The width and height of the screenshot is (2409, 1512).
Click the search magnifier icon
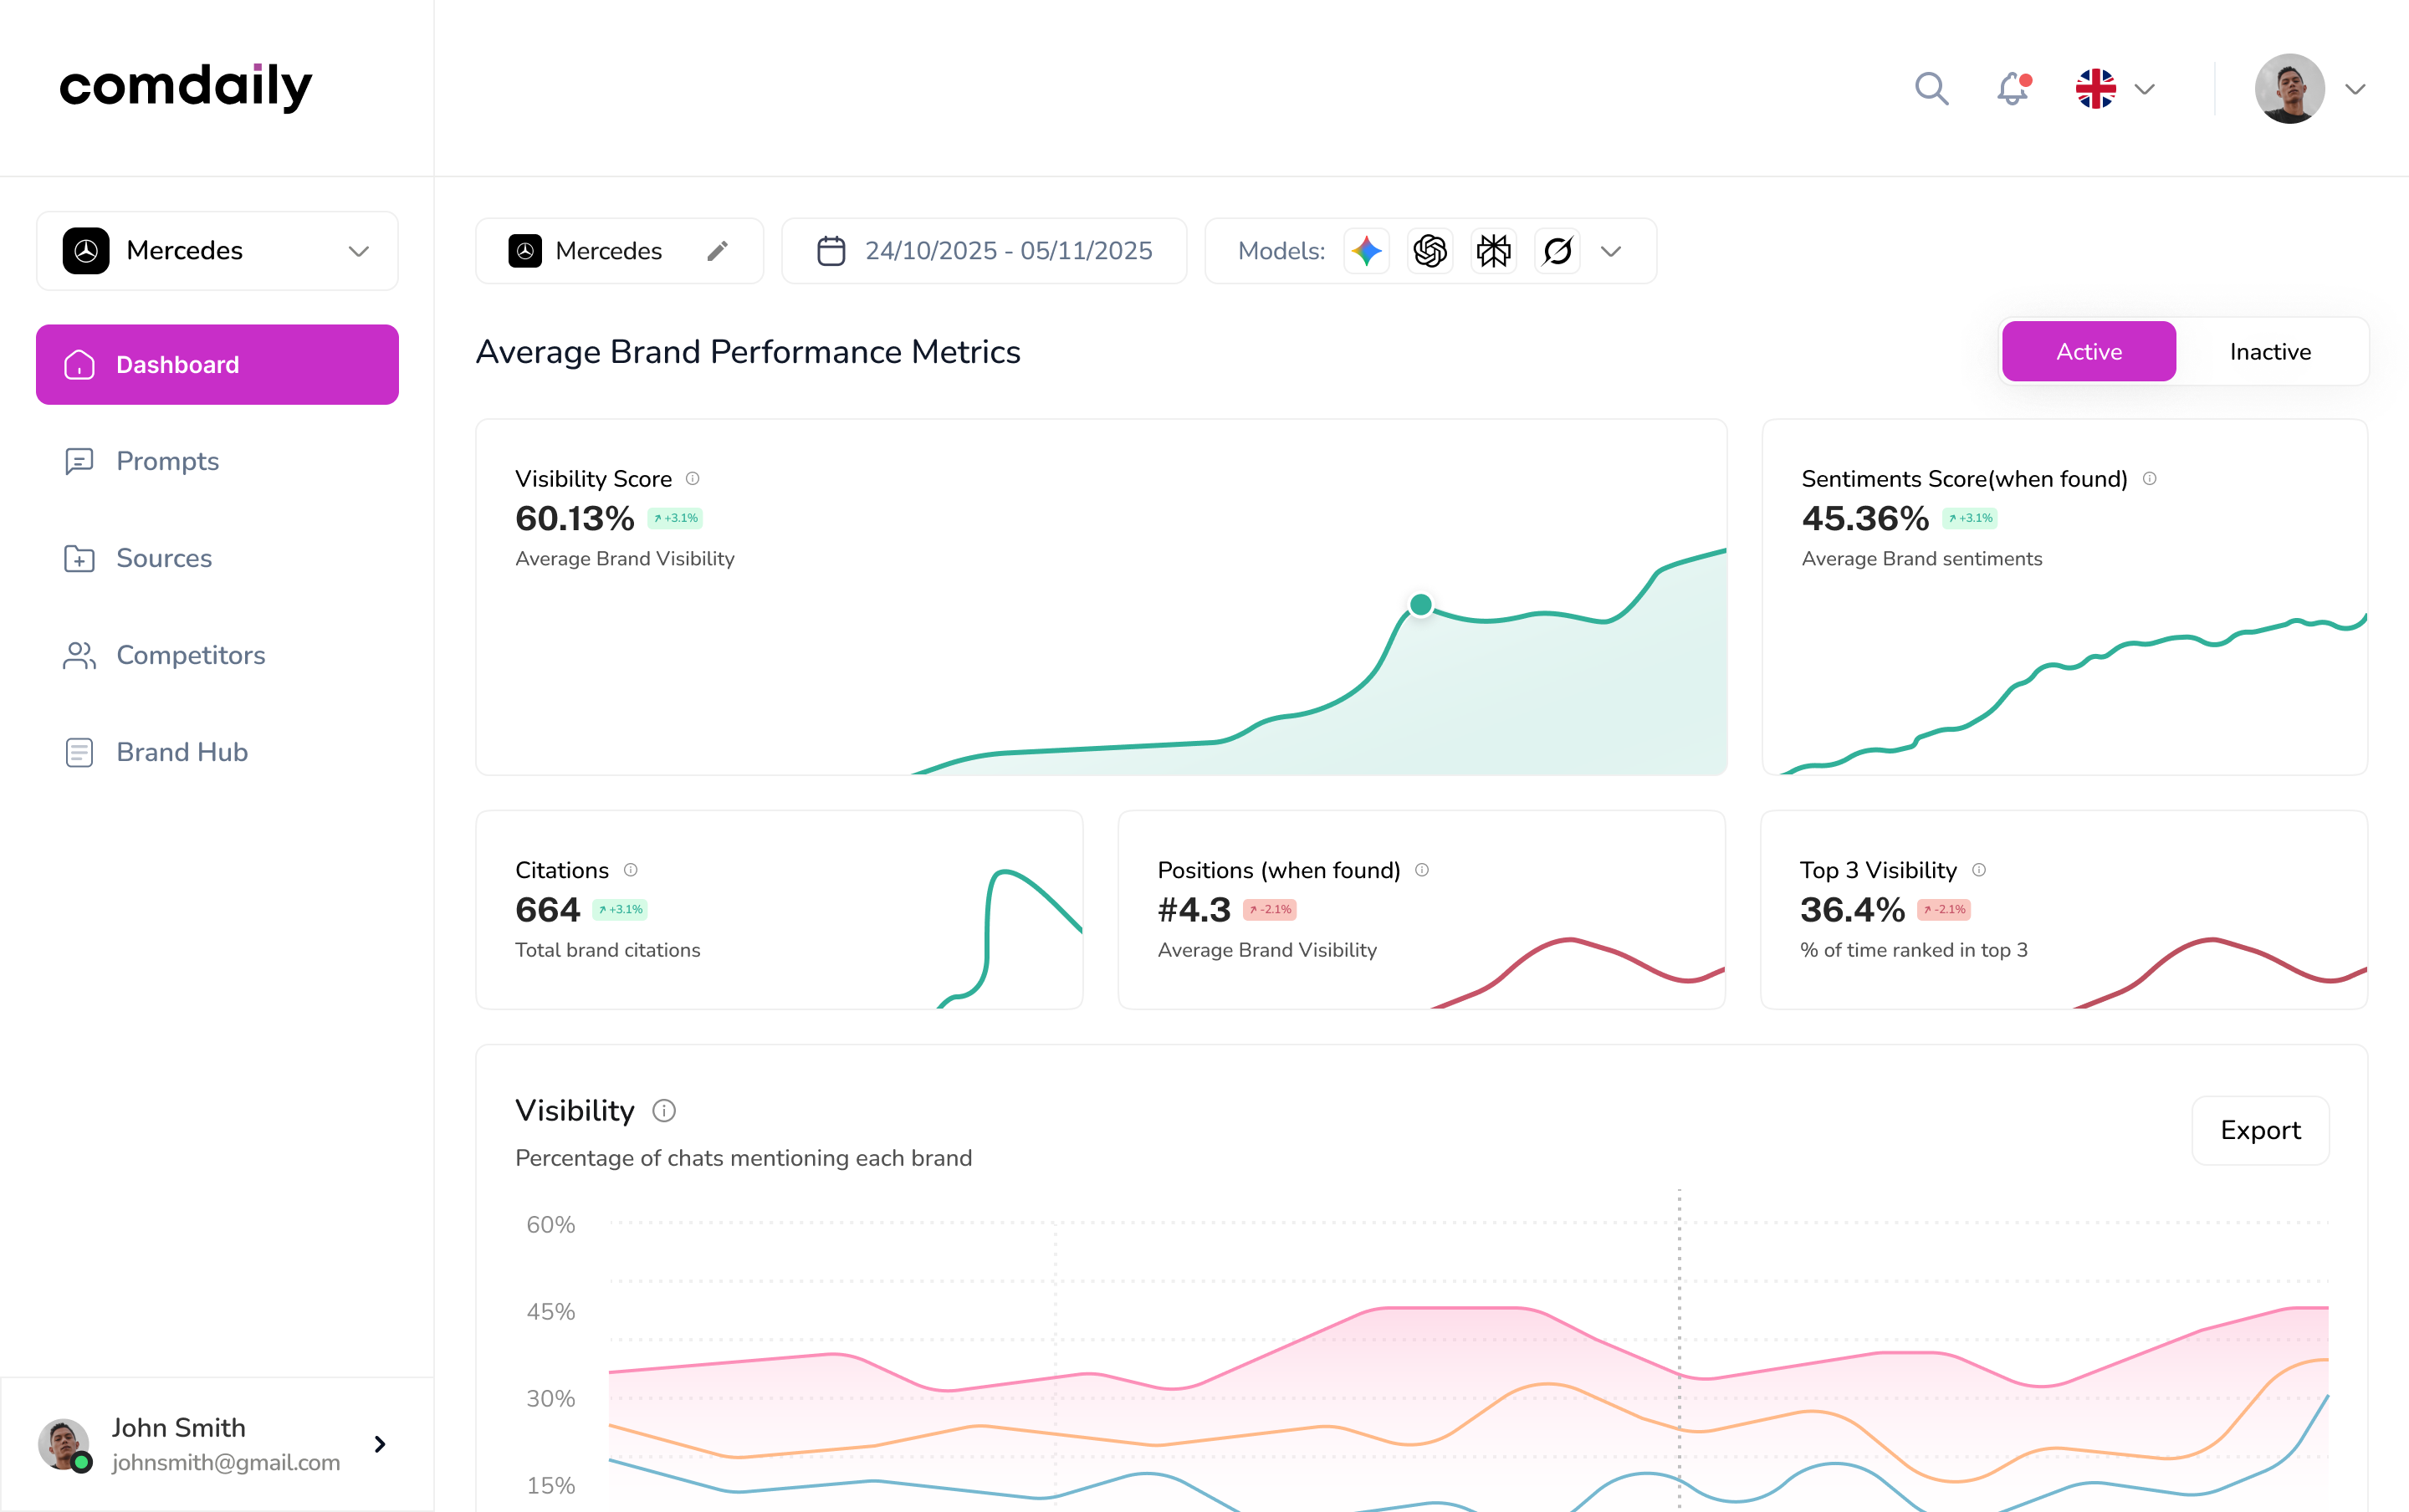[x=1931, y=88]
